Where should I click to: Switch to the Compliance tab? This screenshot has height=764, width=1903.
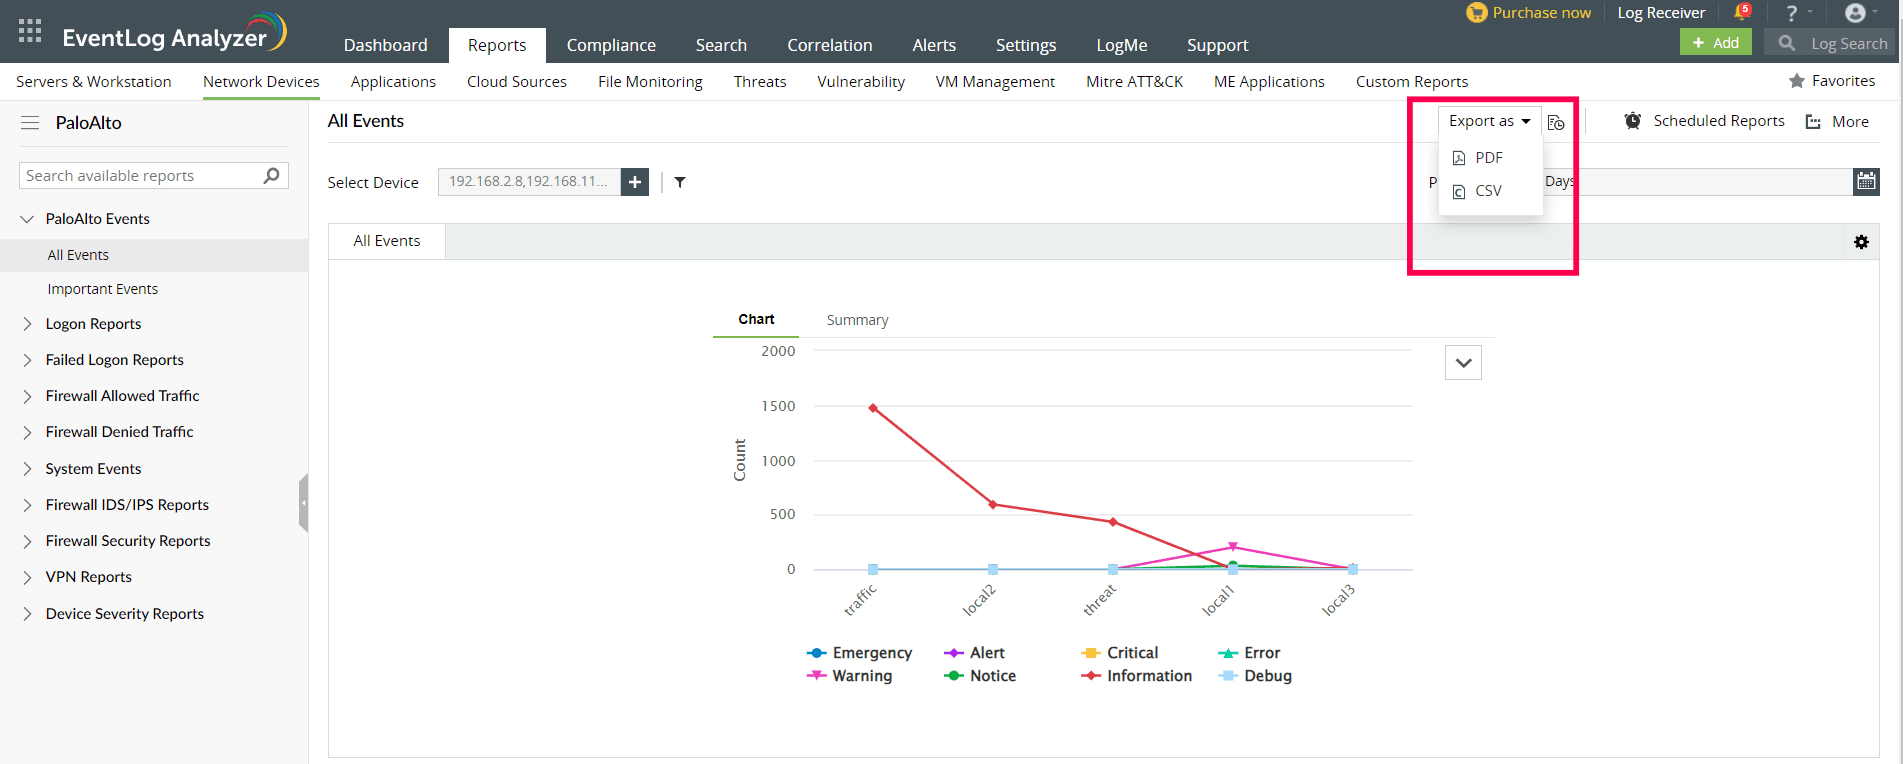[611, 45]
